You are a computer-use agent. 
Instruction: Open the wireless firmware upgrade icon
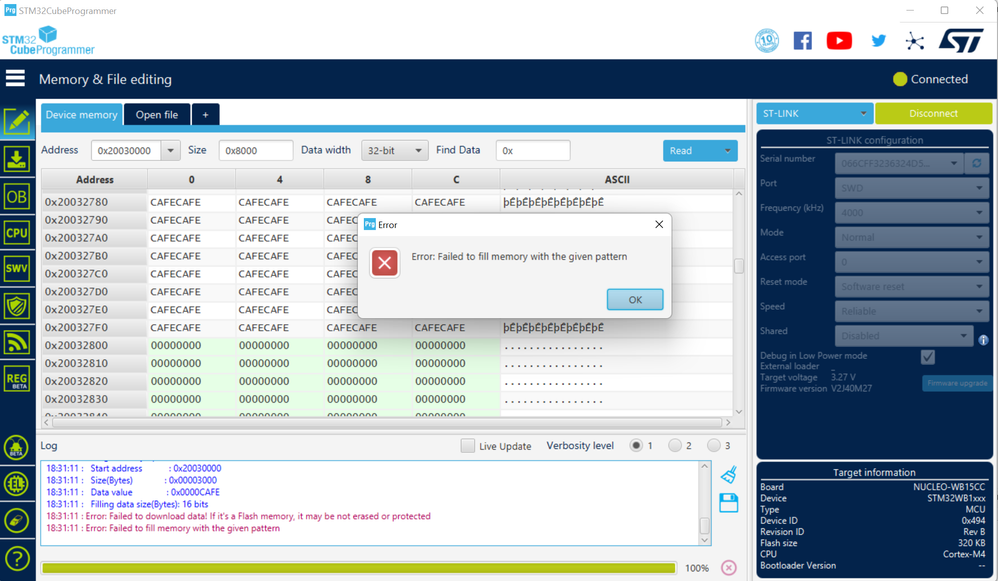pyautogui.click(x=17, y=342)
